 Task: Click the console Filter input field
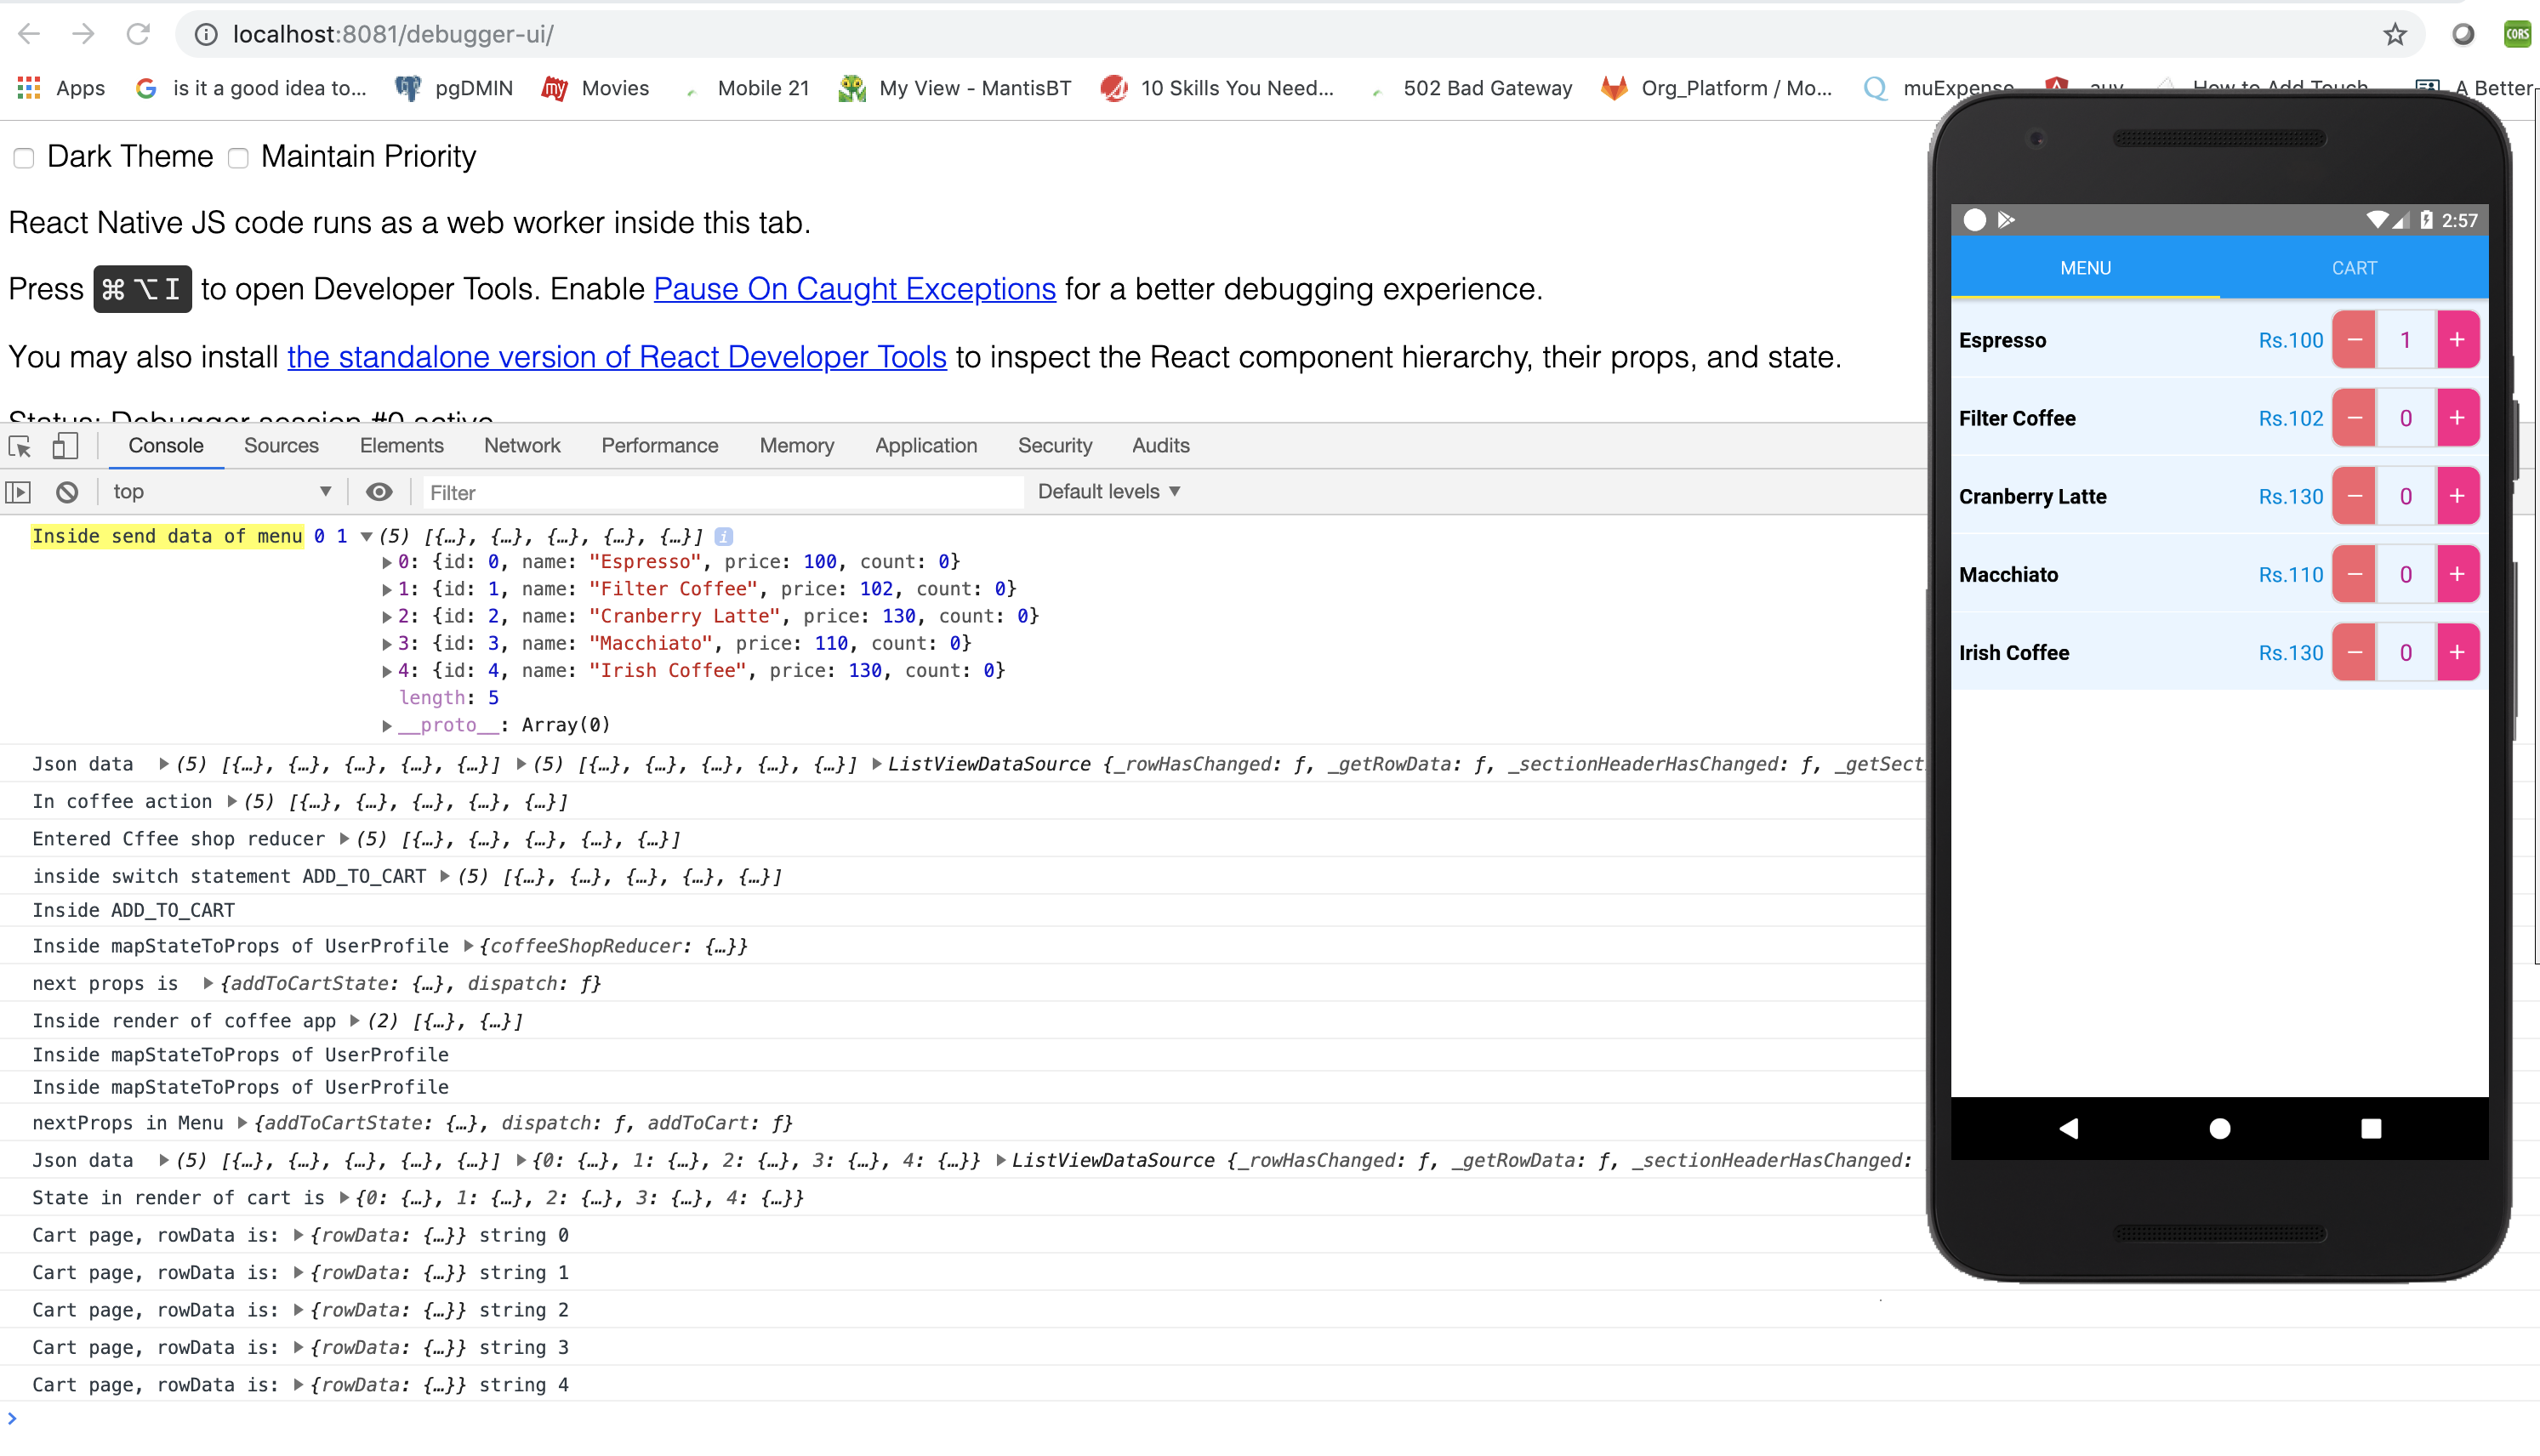[x=720, y=492]
